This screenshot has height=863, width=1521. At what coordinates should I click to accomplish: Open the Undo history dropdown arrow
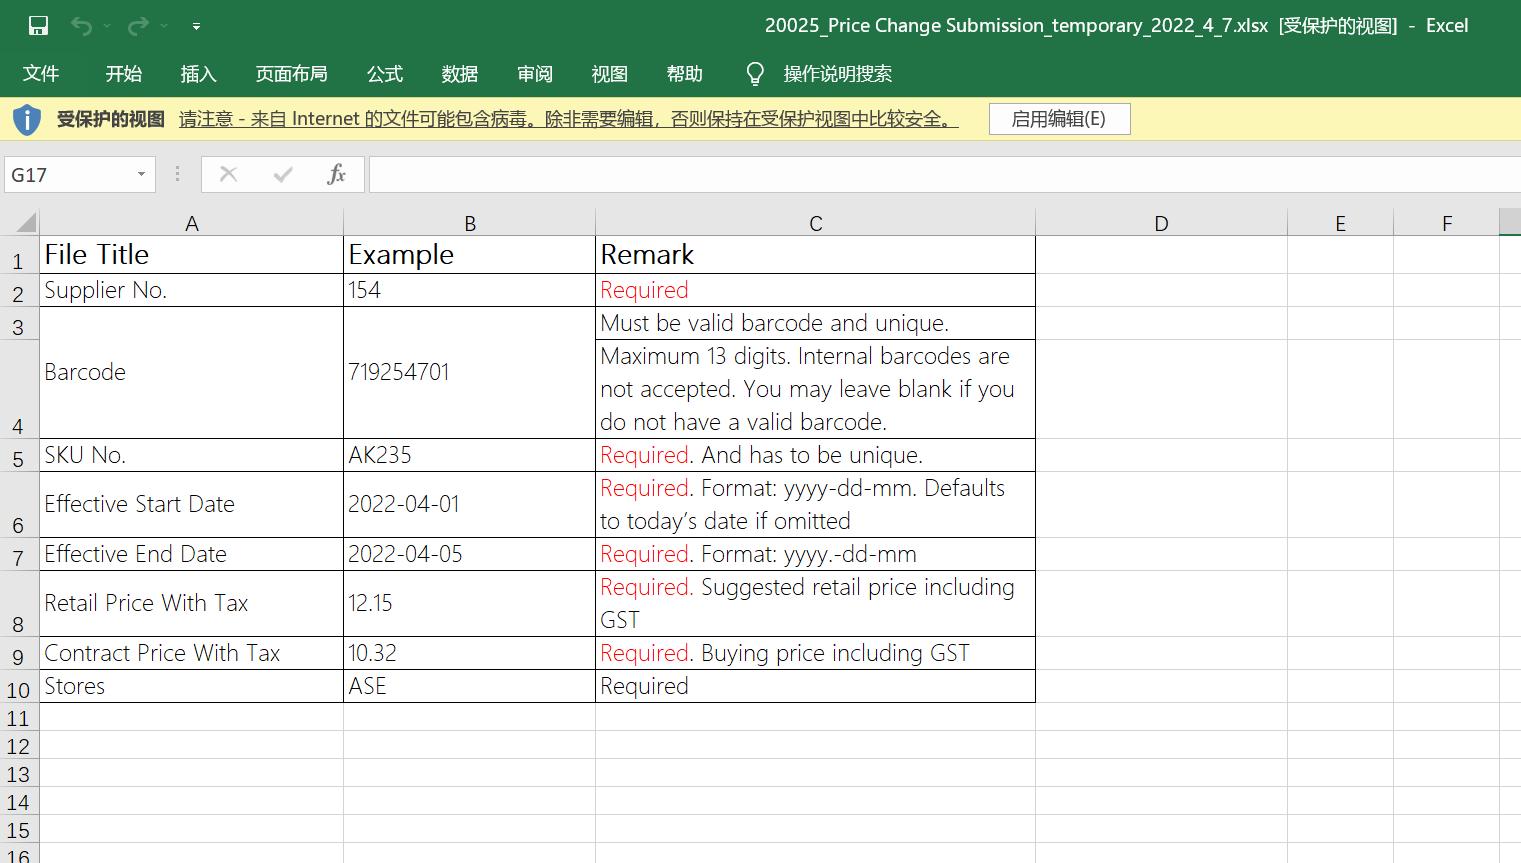click(x=107, y=26)
